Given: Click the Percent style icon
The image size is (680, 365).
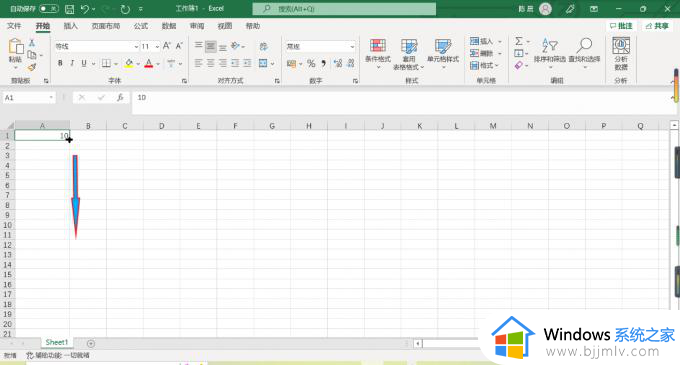Looking at the screenshot, I should [x=311, y=64].
